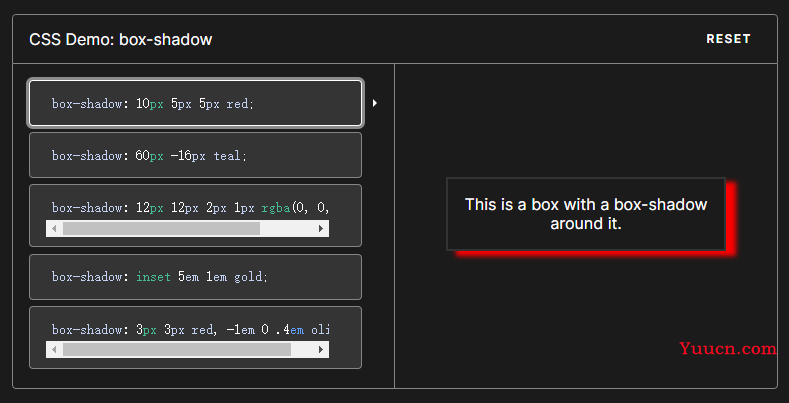
Task: Click right scroll arrow in bottom example
Action: [321, 349]
